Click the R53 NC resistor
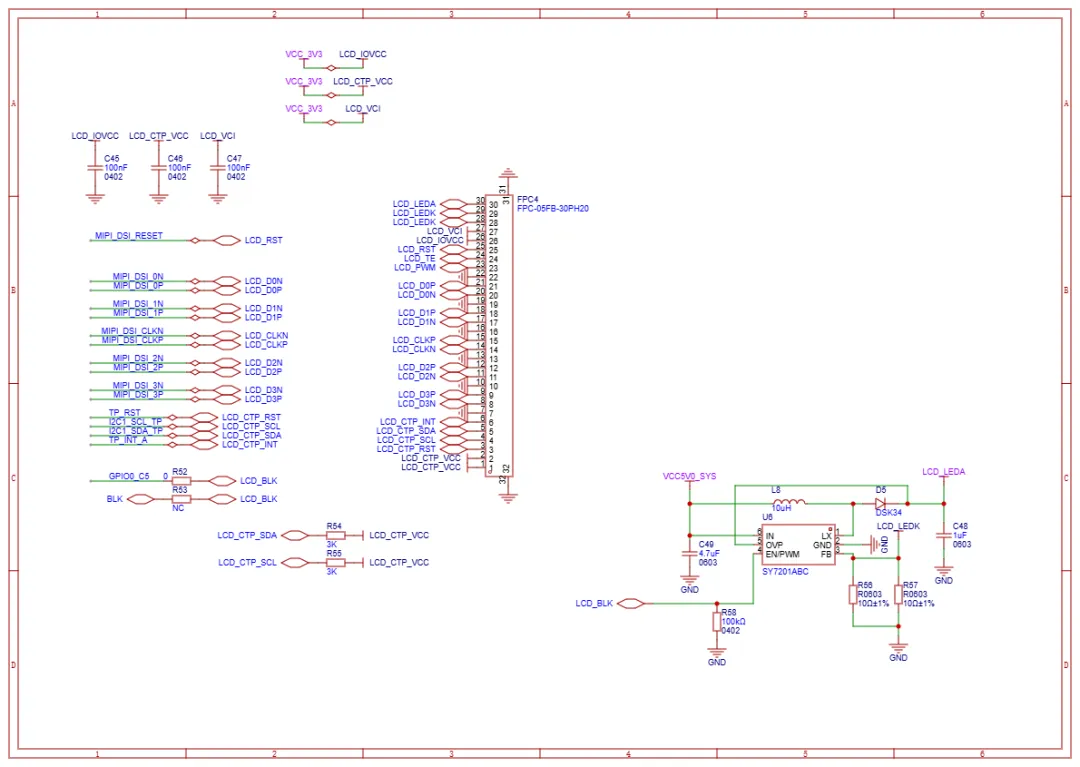Screen dimensions: 1080x767 tap(181, 499)
